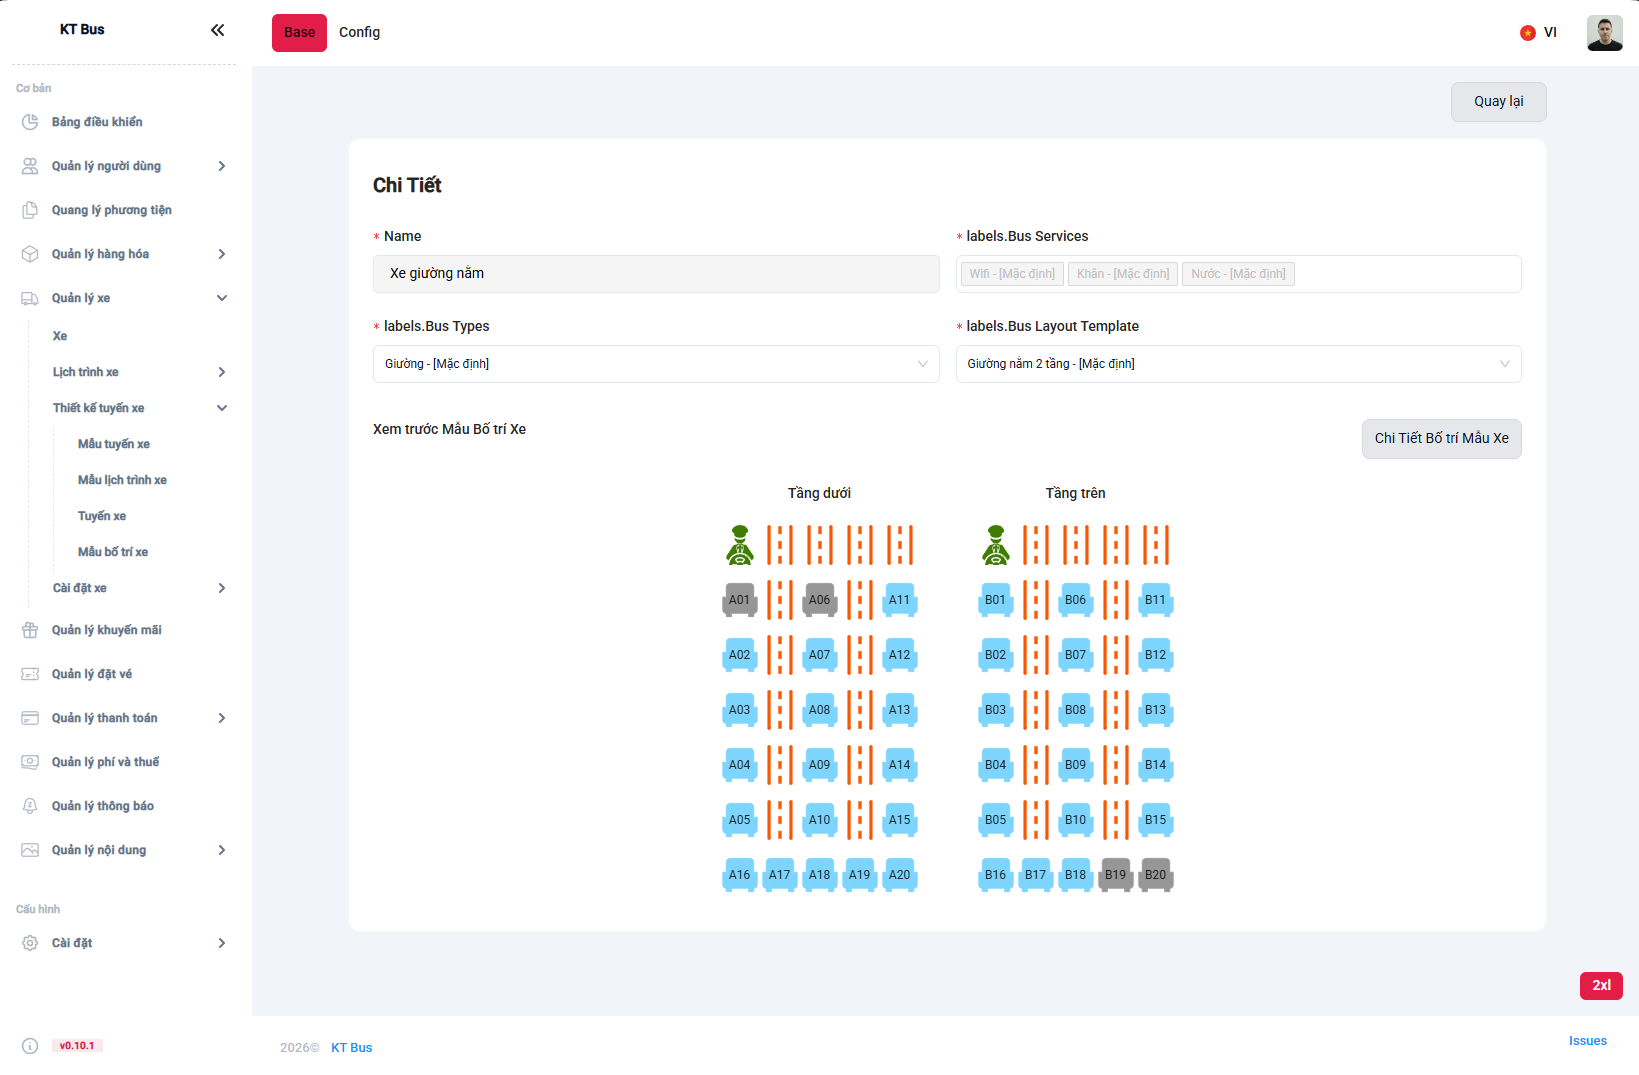Image resolution: width=1639 pixels, height=1075 pixels.
Task: Open Mẫu bố trí xe menu item
Action: click(x=113, y=552)
